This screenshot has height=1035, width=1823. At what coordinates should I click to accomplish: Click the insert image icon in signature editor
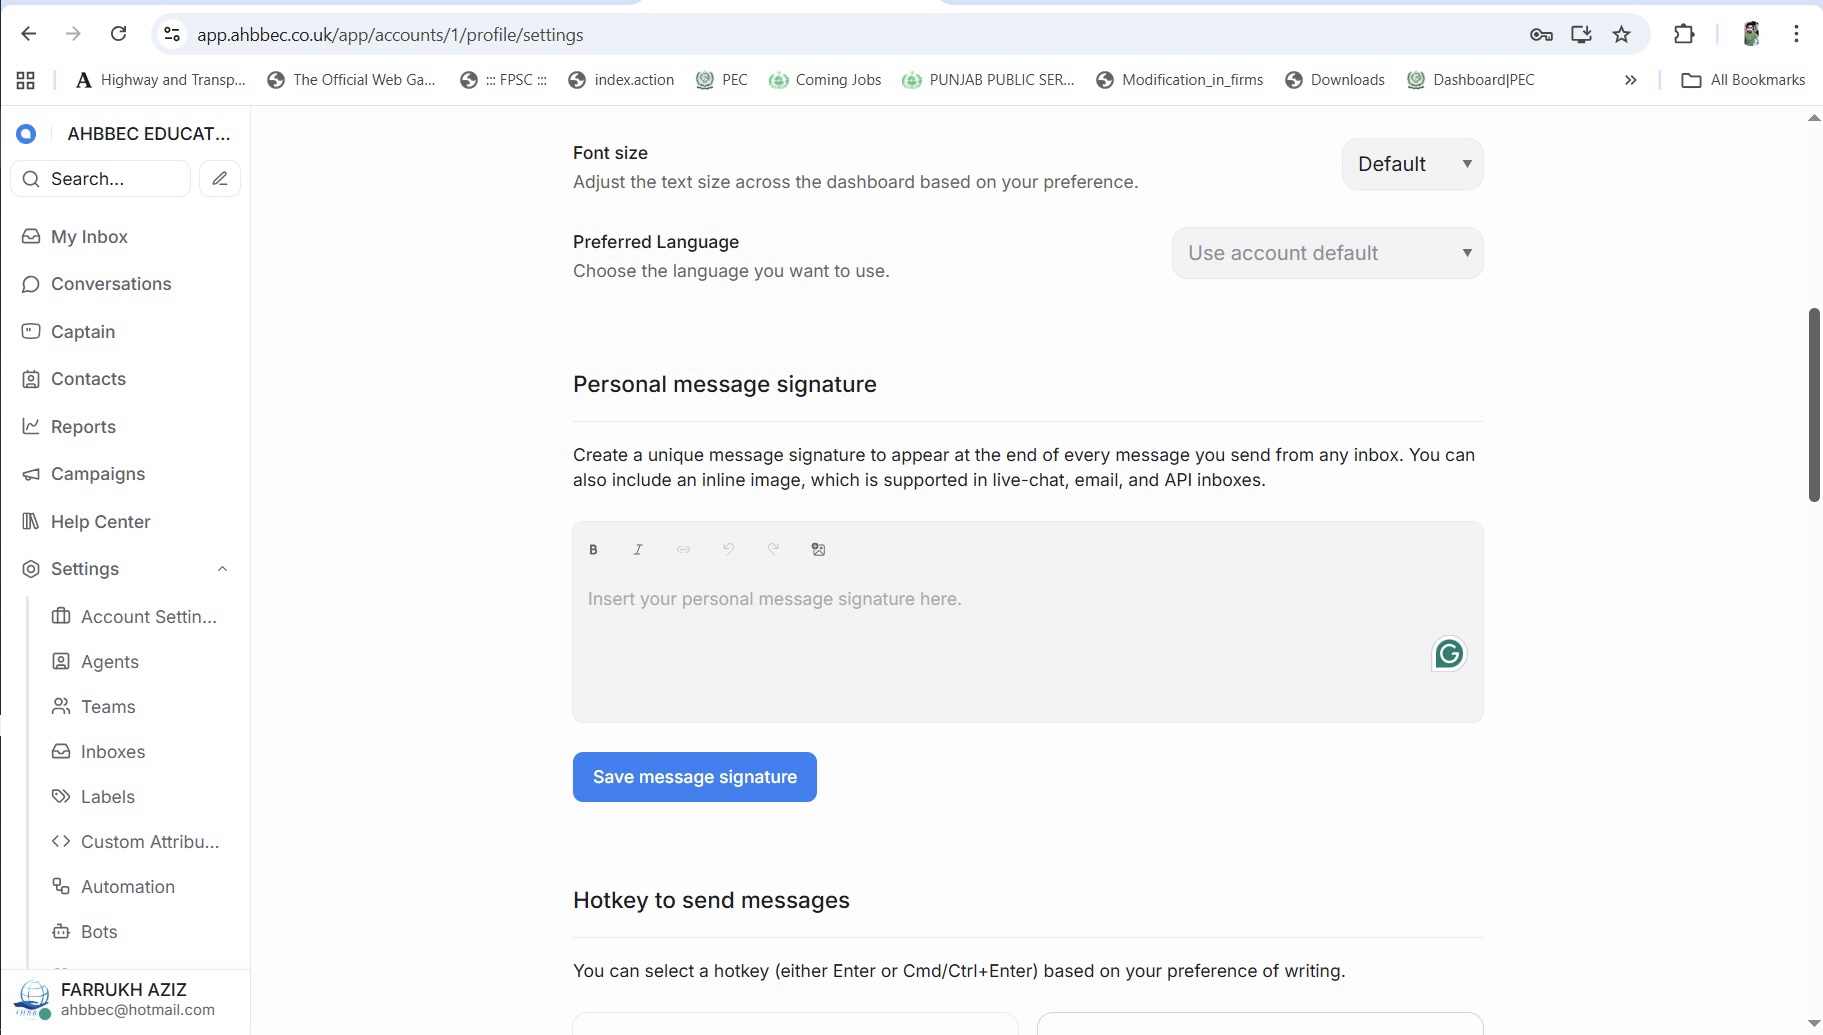coord(818,549)
